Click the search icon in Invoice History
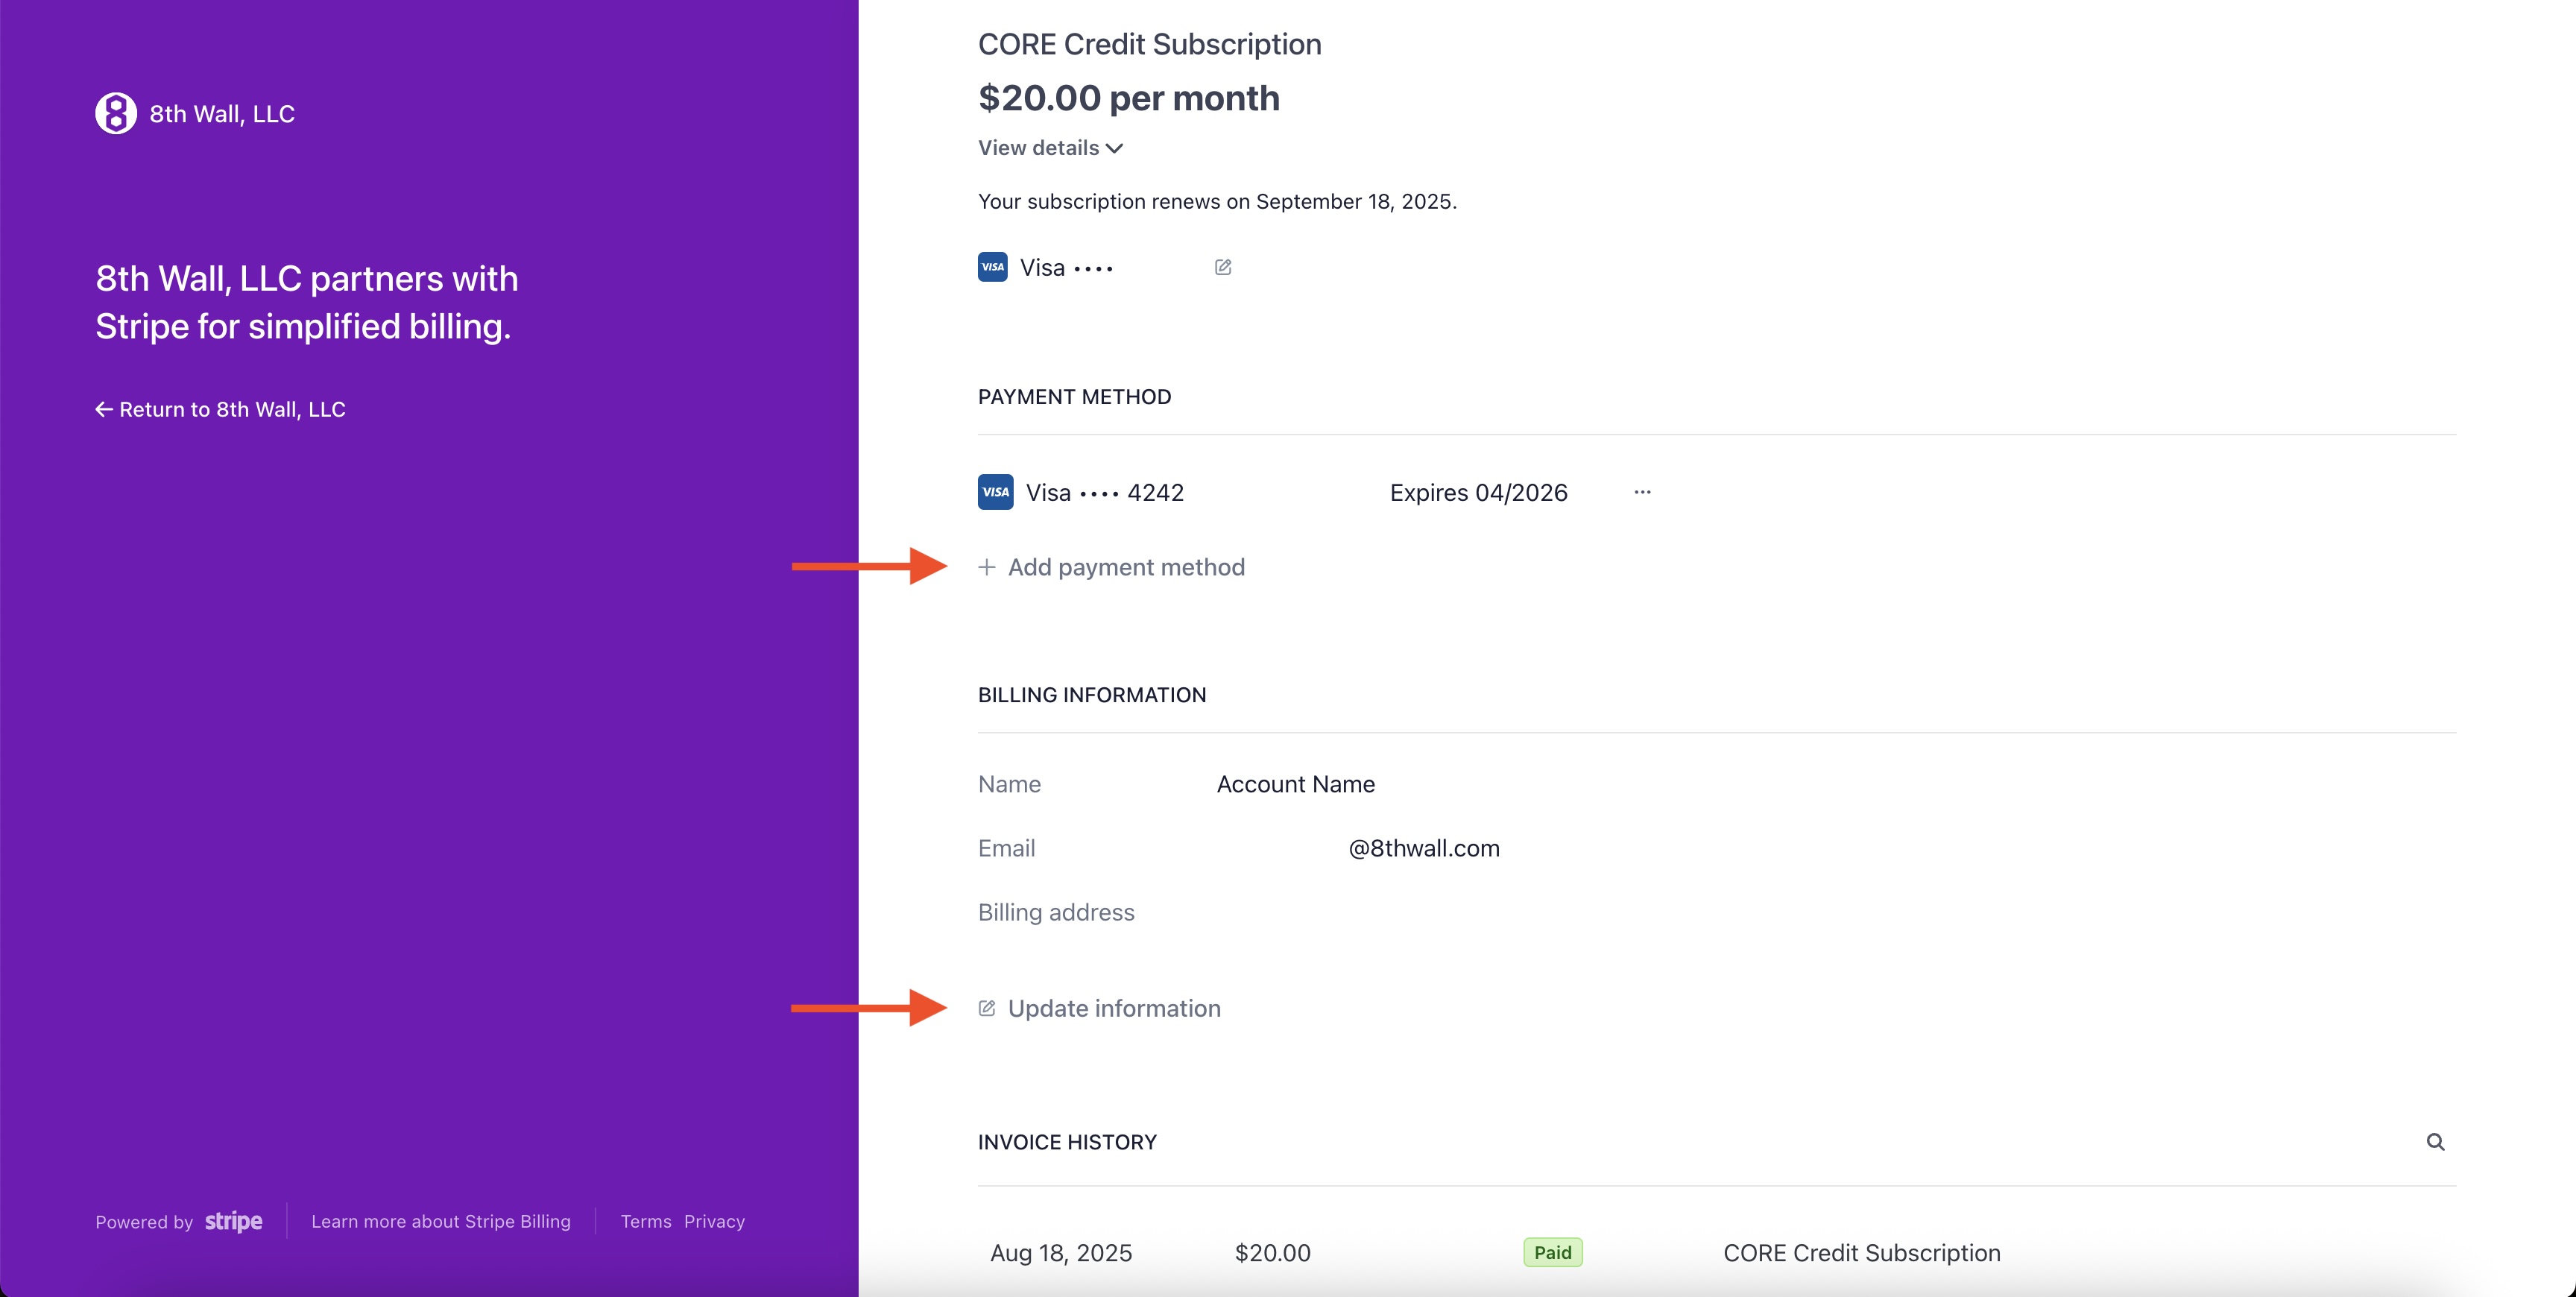This screenshot has height=1297, width=2576. pos(2436,1141)
